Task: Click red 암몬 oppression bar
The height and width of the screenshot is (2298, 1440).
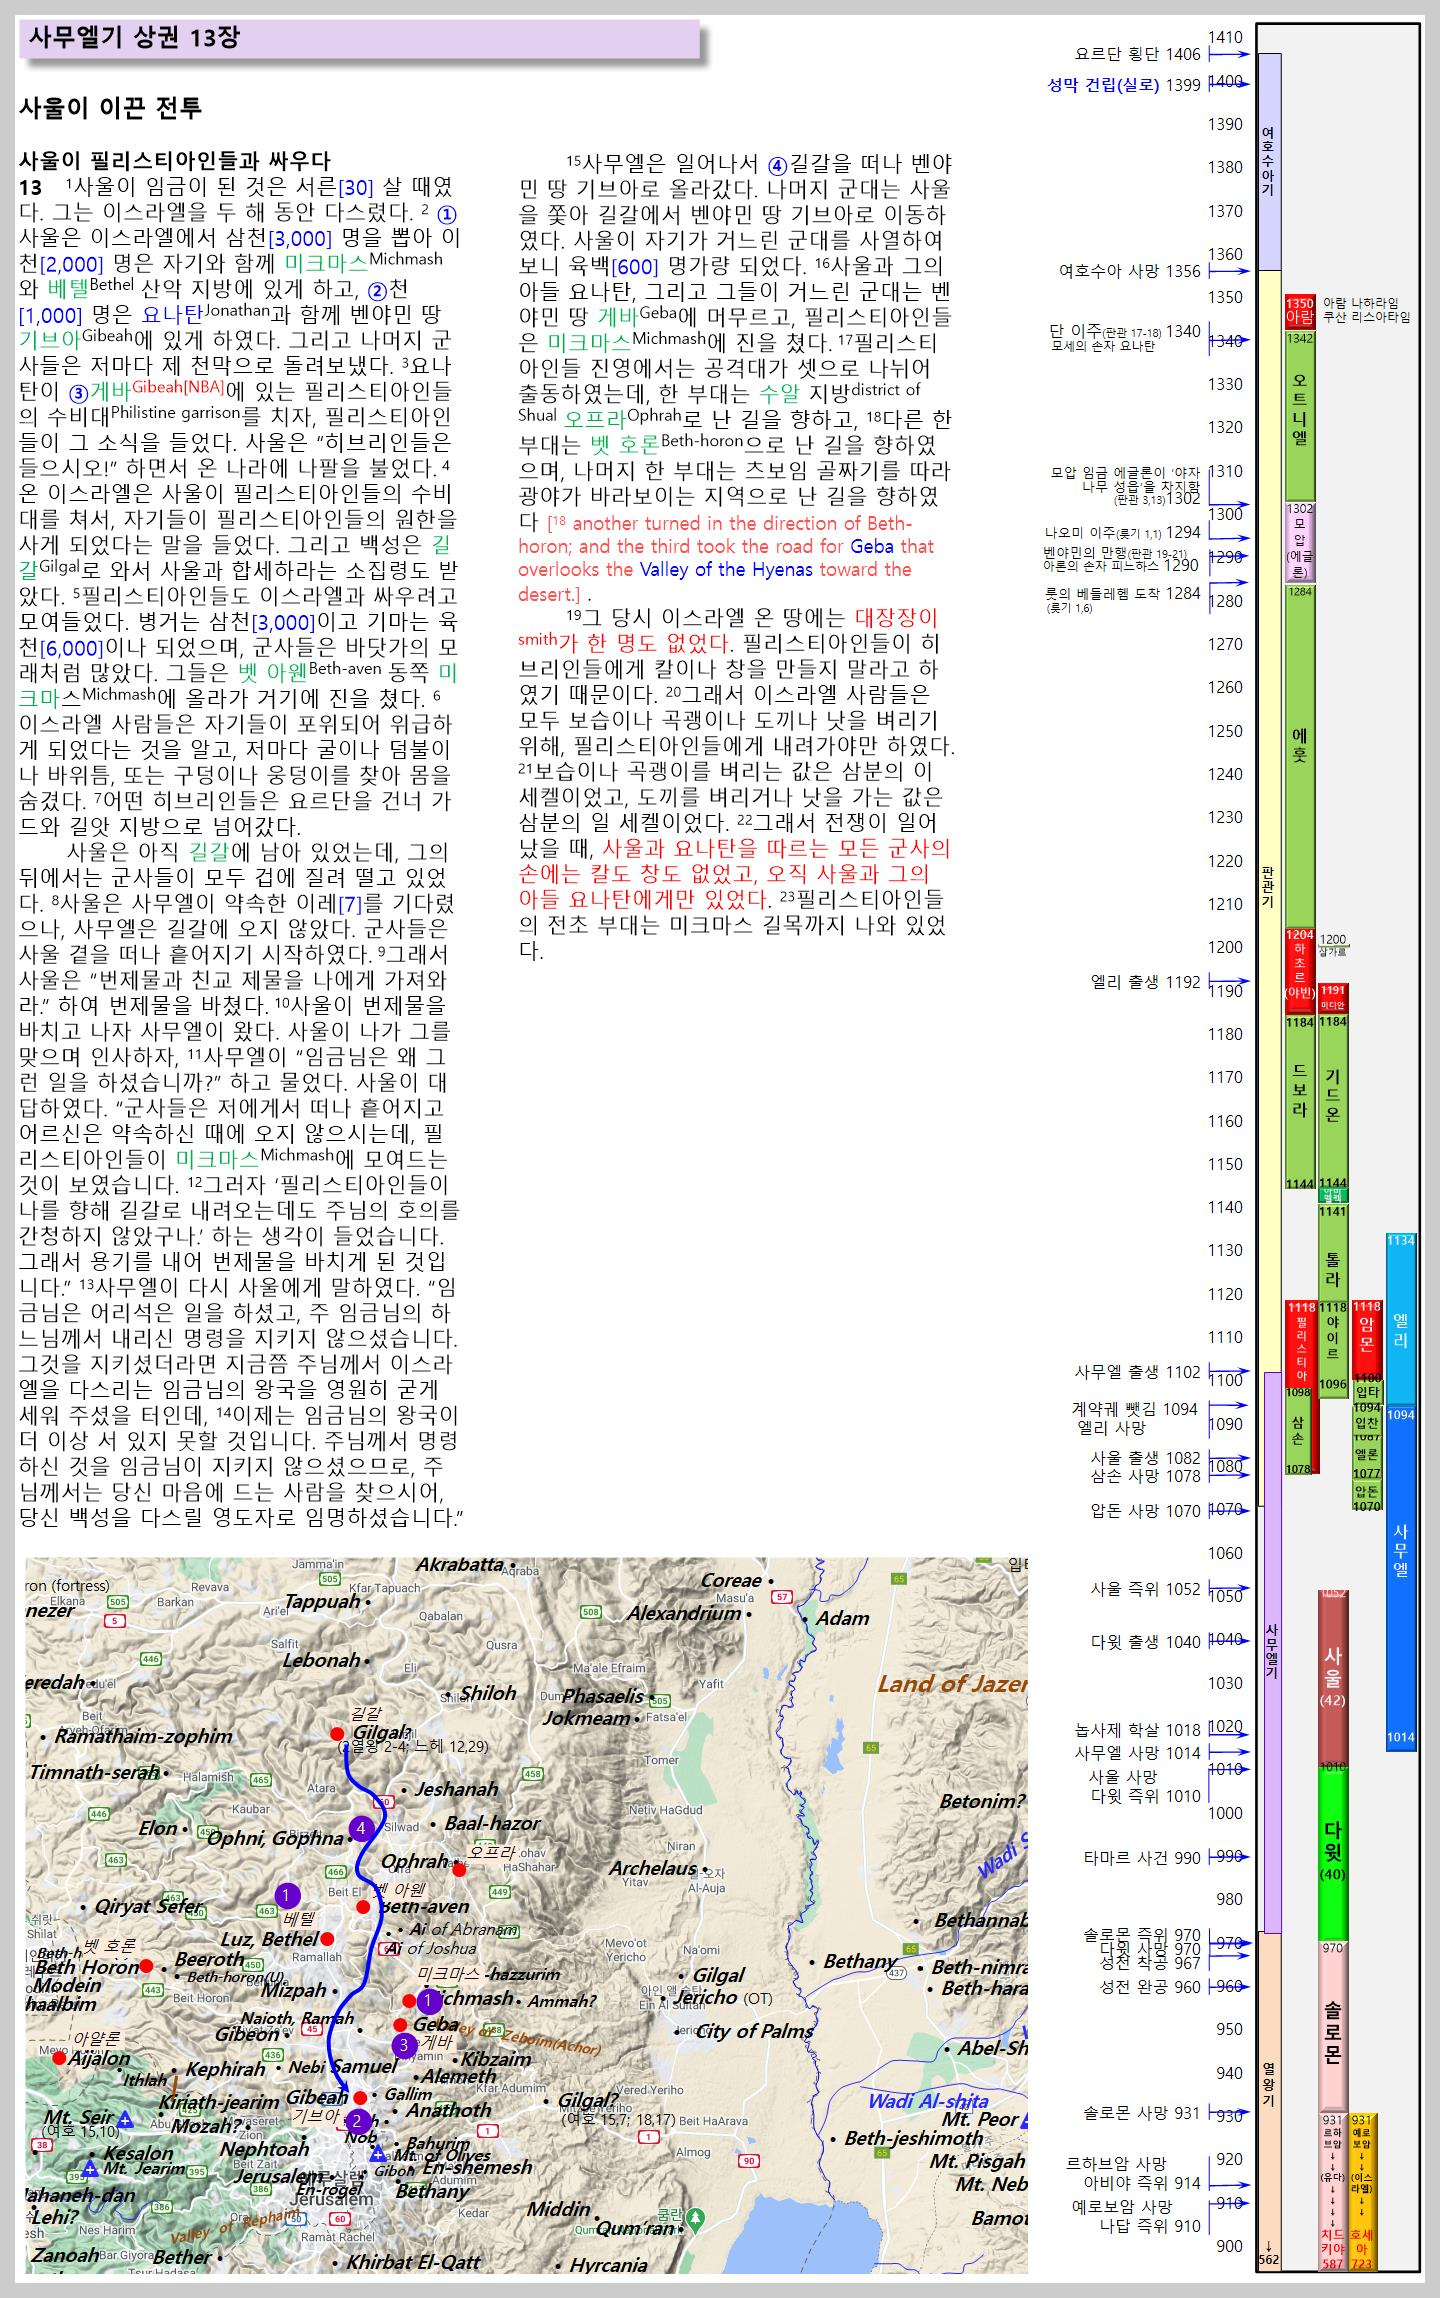Action: pos(1367,1340)
